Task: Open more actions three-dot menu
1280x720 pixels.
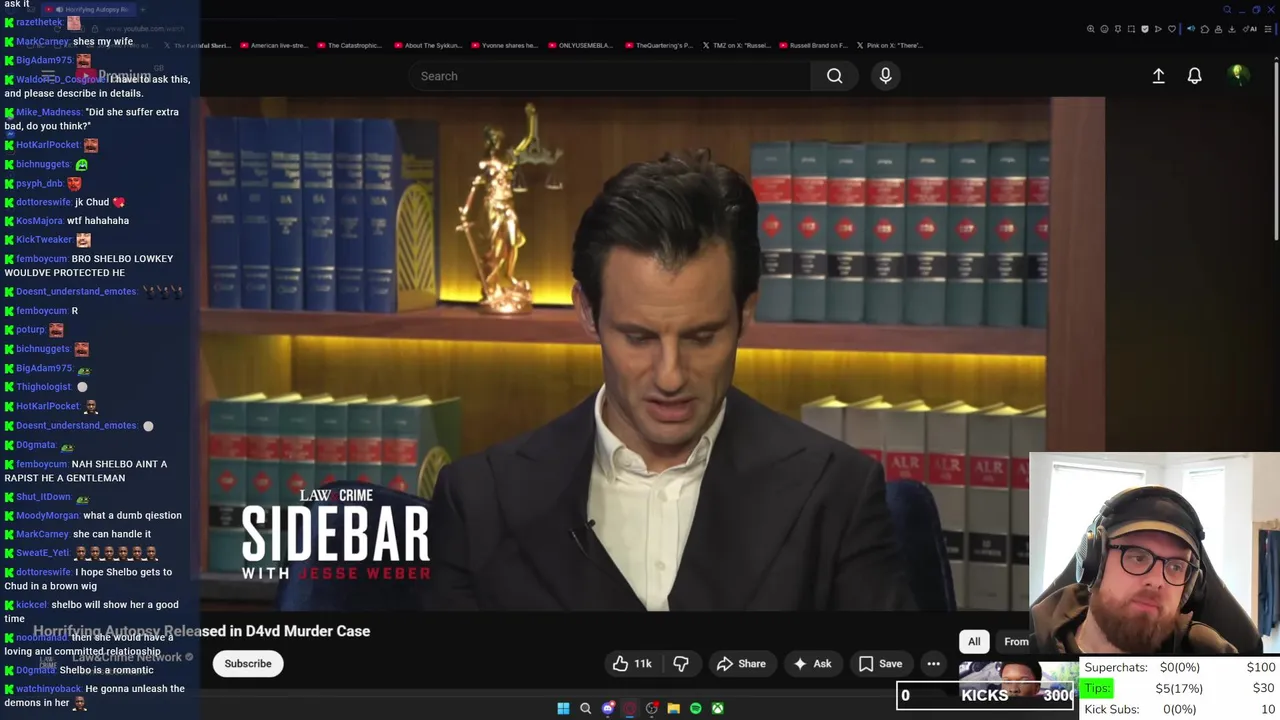Action: click(x=933, y=664)
